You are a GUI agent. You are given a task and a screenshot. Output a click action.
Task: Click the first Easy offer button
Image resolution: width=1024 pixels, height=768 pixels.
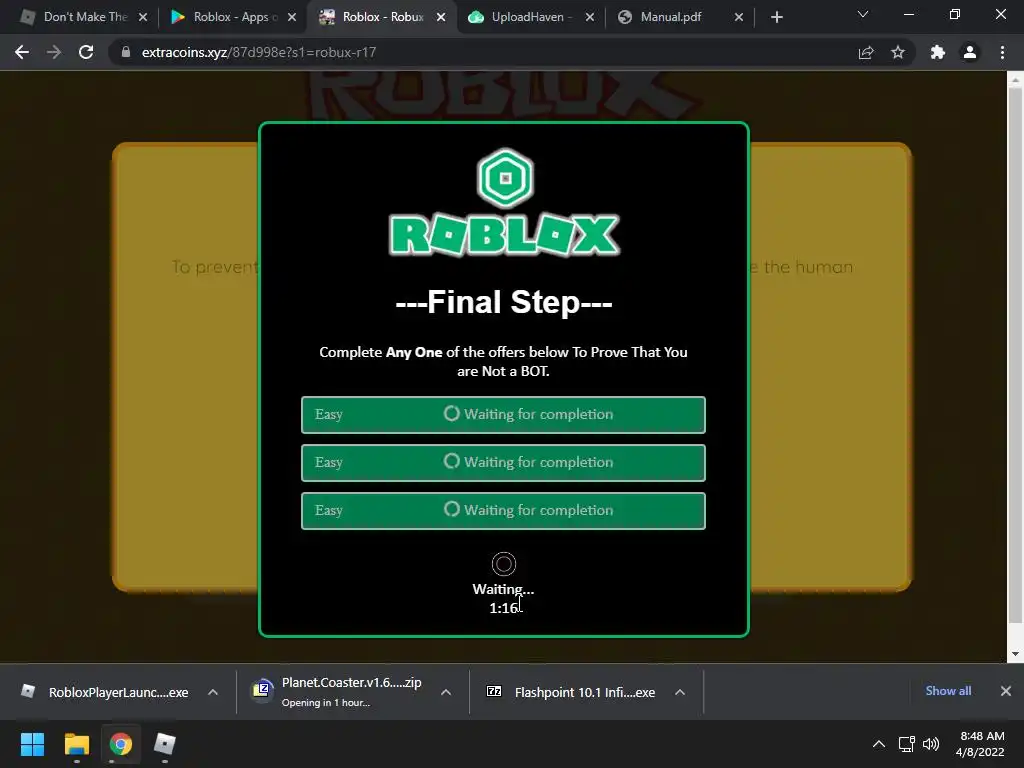(503, 415)
